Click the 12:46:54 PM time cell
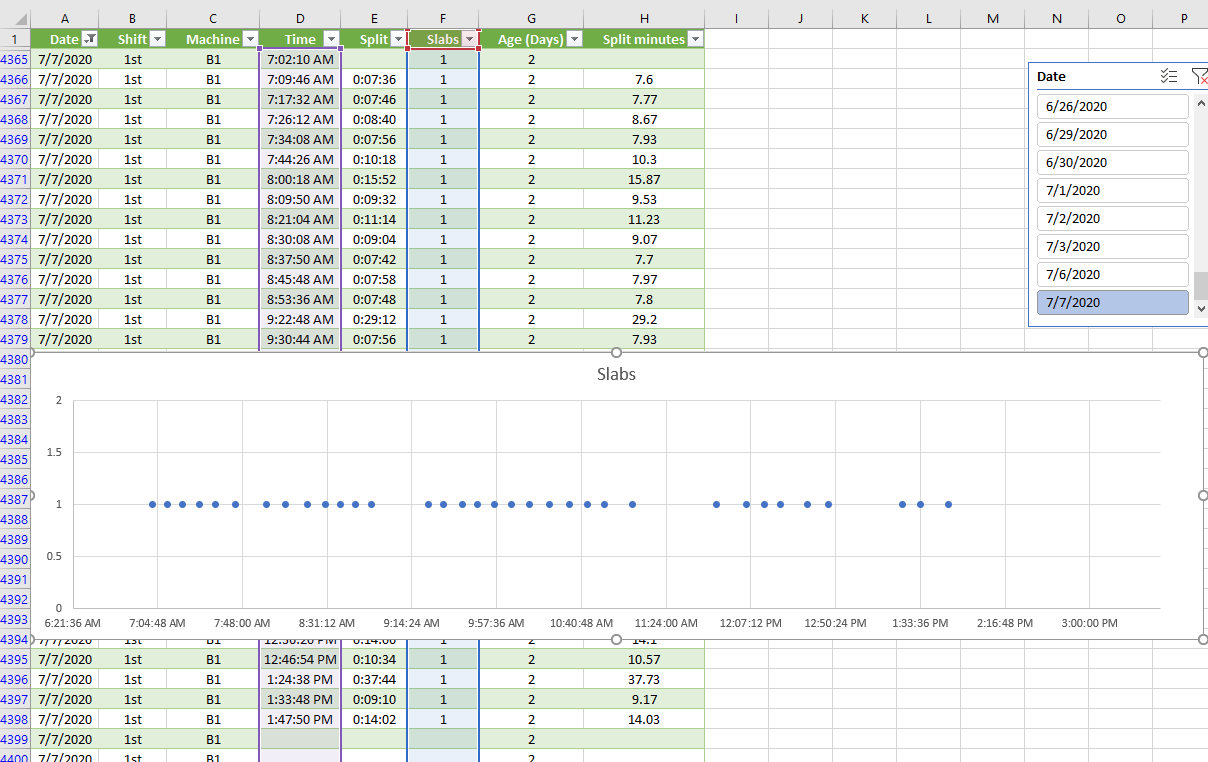Viewport: 1208px width, 762px height. pyautogui.click(x=300, y=659)
